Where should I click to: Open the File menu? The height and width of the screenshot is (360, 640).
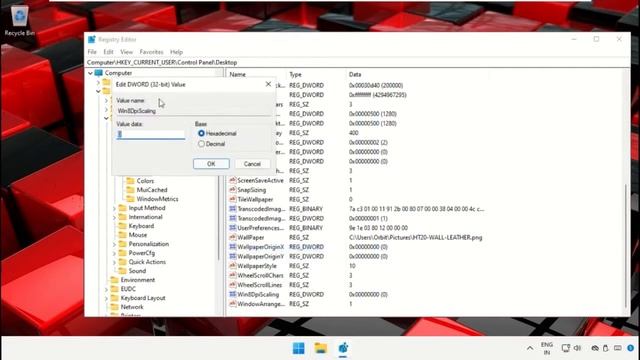[x=92, y=52]
